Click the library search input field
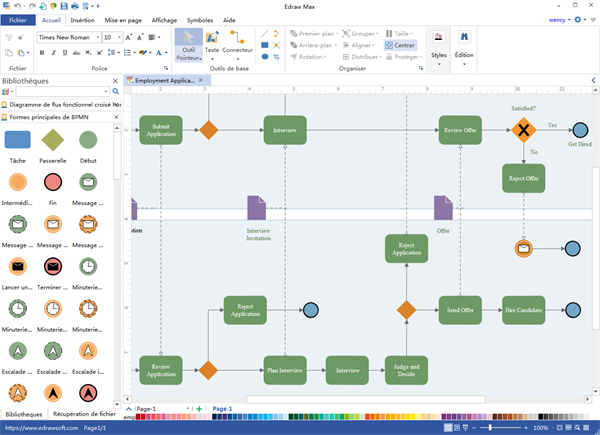The height and width of the screenshot is (435, 600). tap(63, 91)
